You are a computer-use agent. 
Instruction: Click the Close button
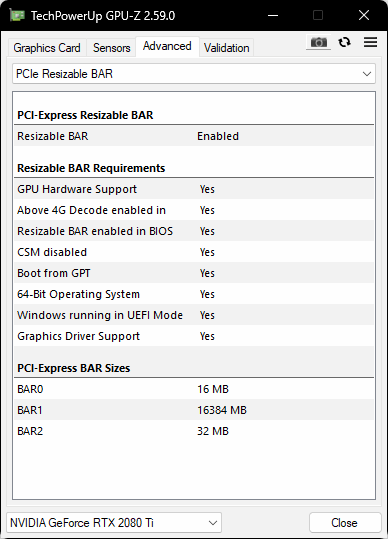[x=344, y=523]
